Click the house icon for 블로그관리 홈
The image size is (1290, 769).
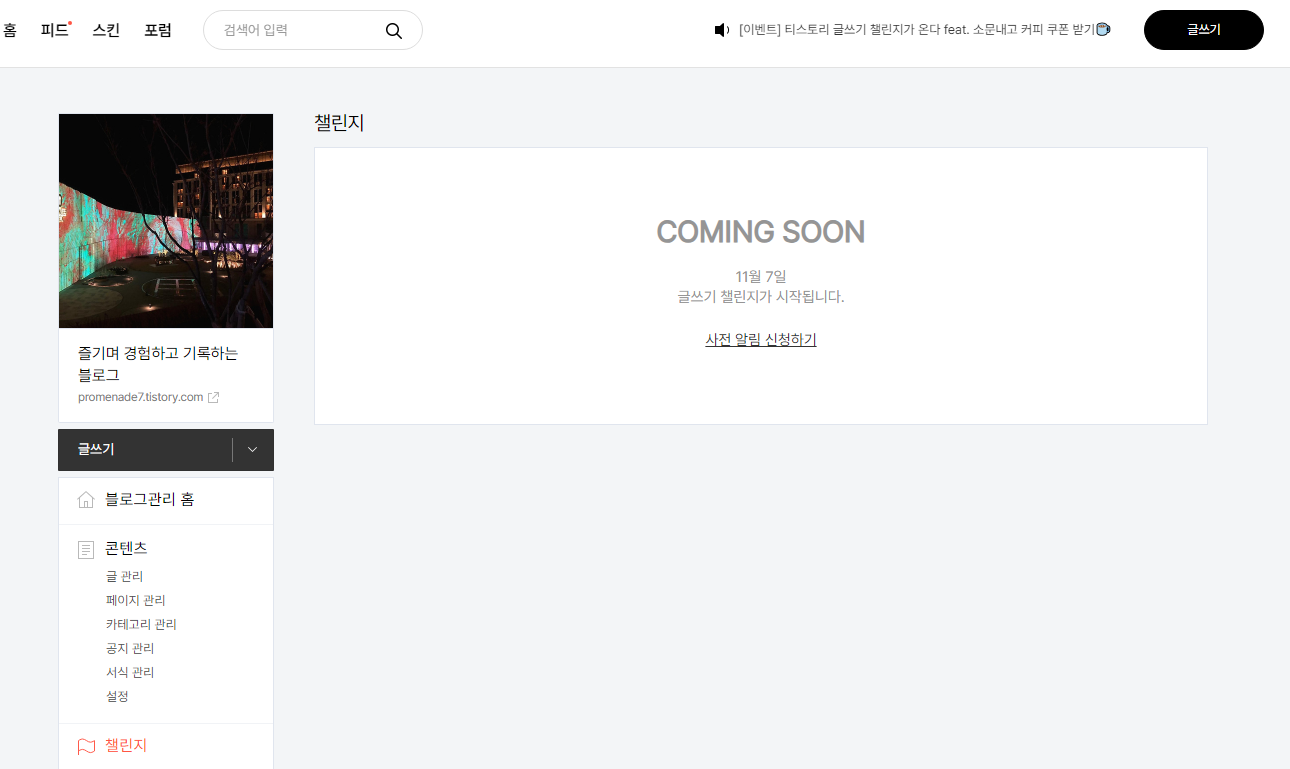(x=86, y=500)
